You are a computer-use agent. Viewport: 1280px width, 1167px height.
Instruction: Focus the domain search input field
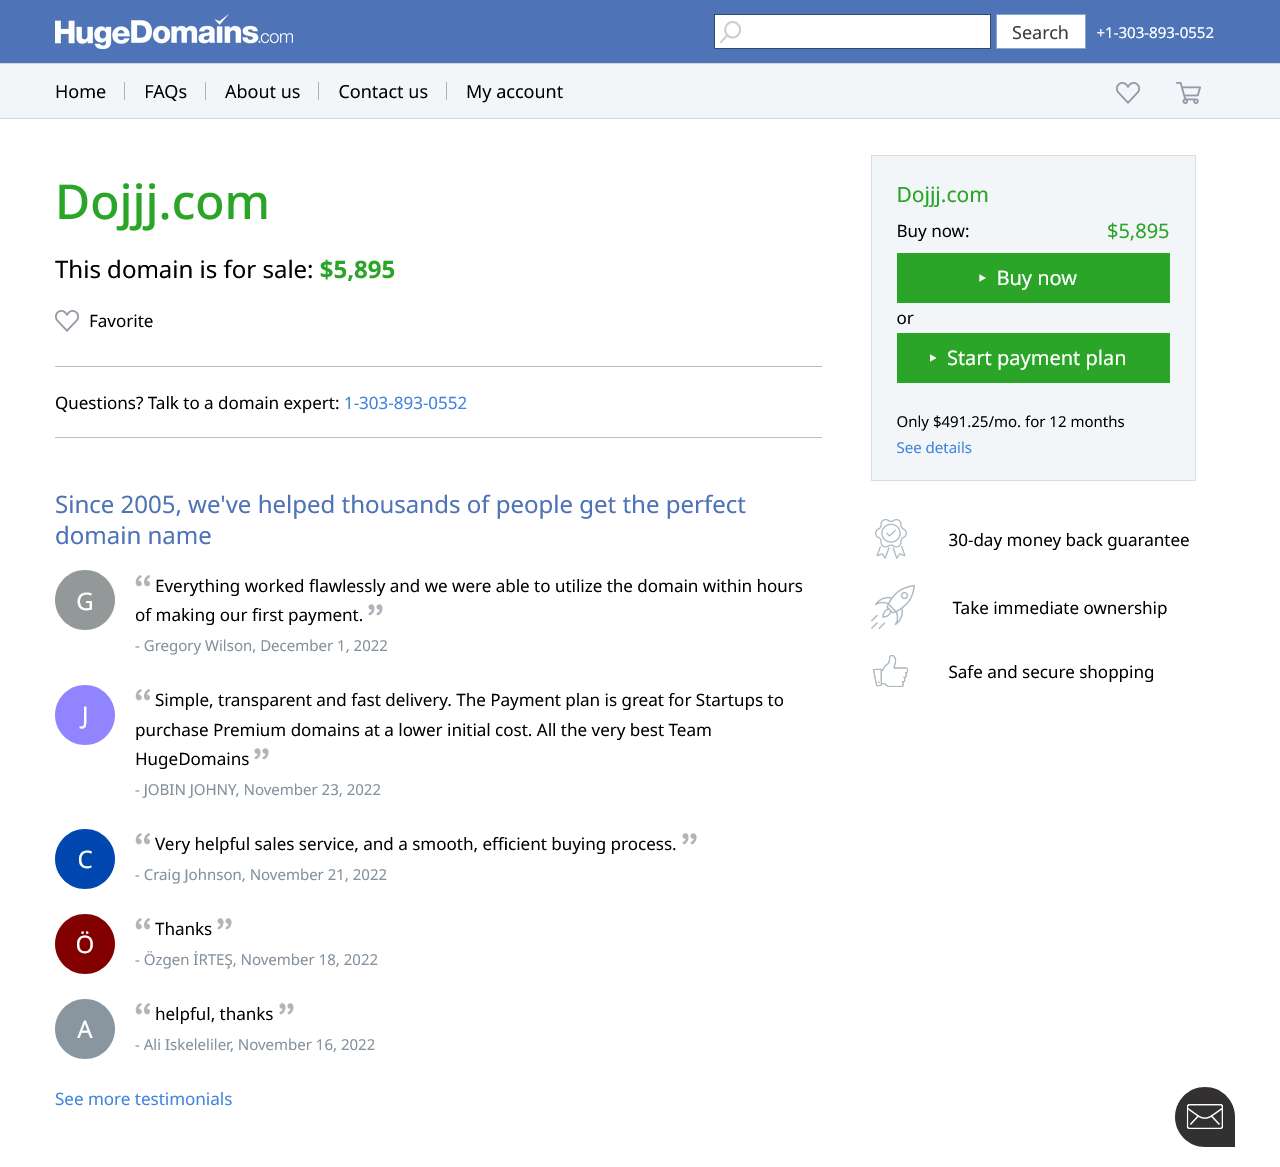852,31
